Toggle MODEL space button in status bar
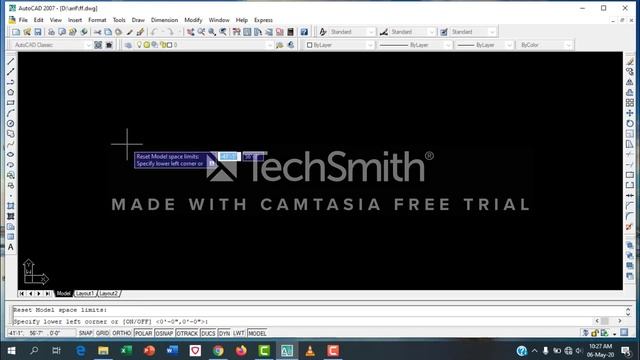Viewport: 640px width, 360px height. (257, 333)
